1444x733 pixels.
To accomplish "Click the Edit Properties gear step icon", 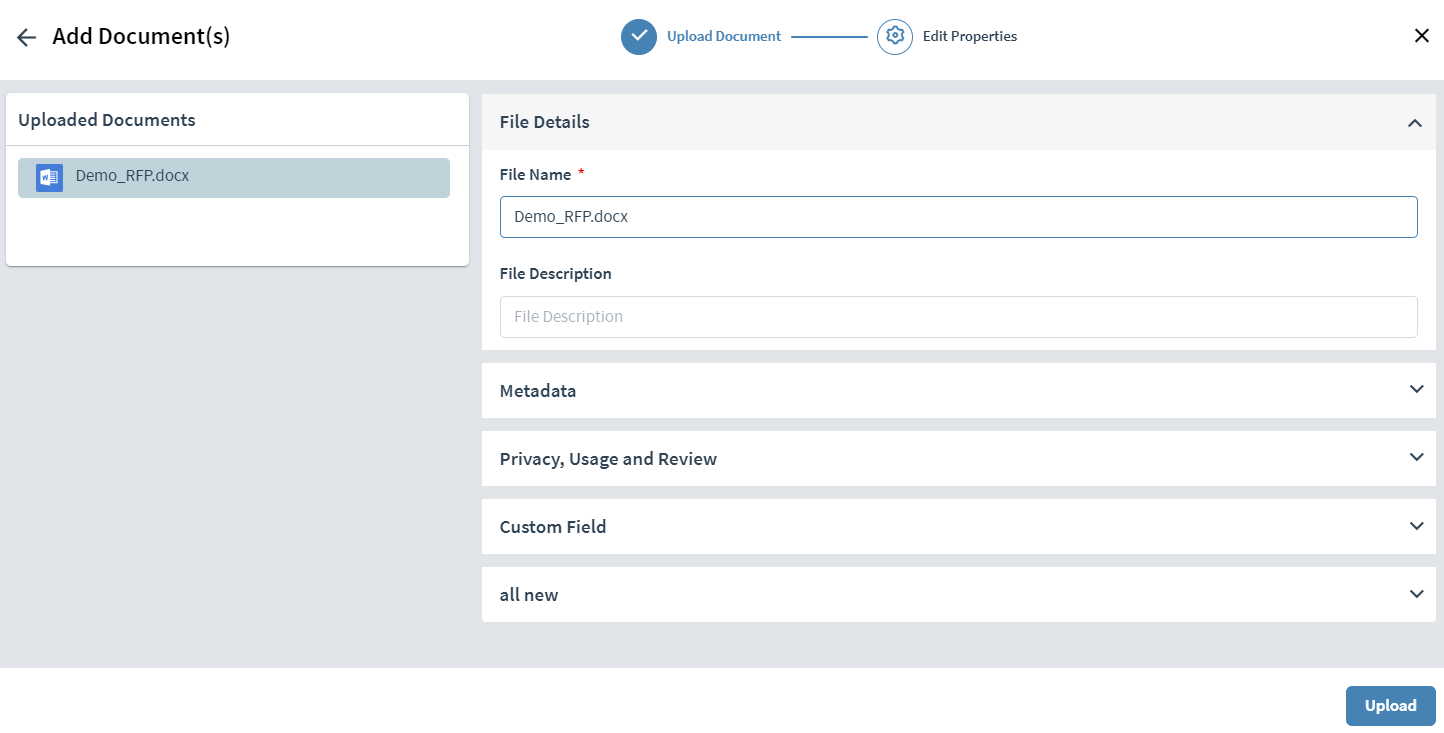I will click(895, 37).
